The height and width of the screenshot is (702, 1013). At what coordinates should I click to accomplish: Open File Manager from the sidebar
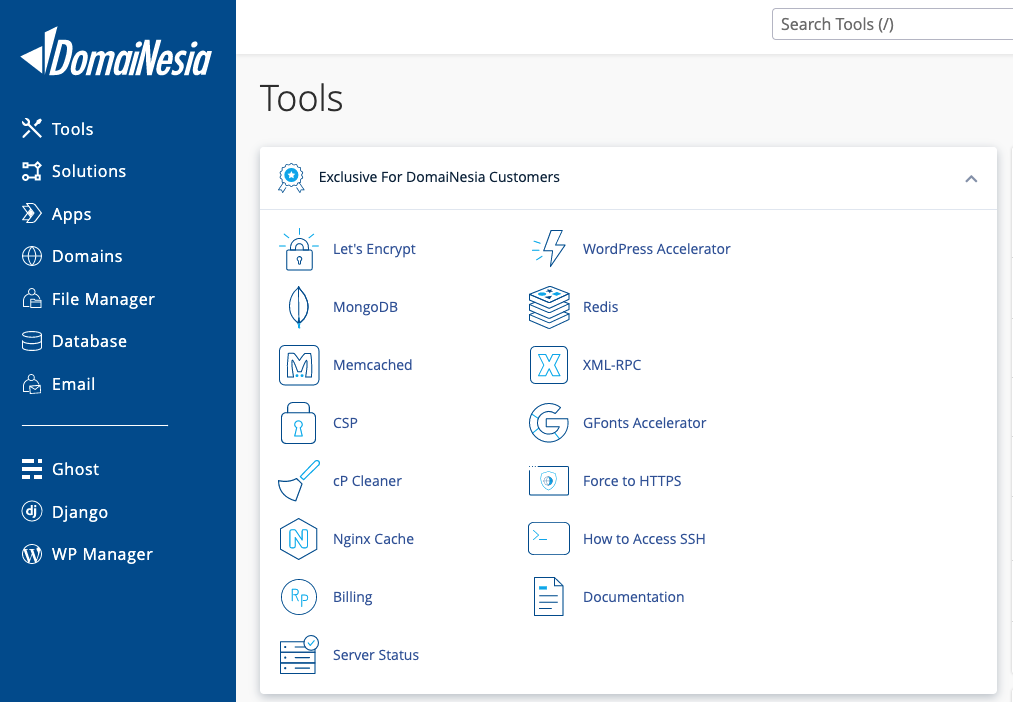pos(102,299)
